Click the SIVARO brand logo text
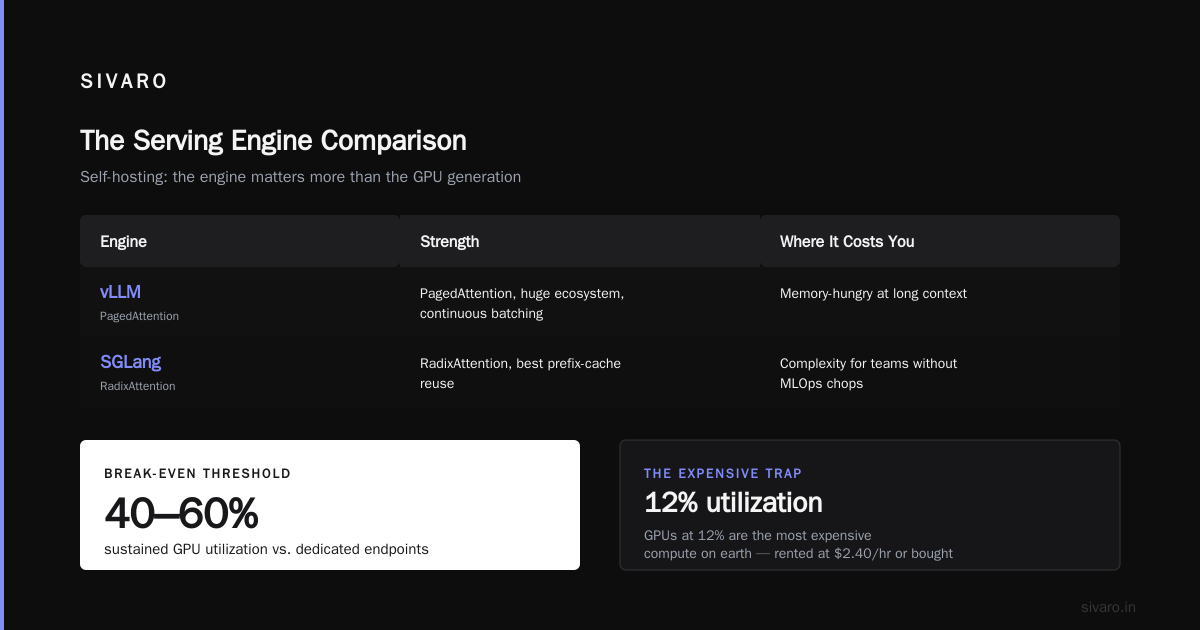1200x630 pixels. point(124,82)
